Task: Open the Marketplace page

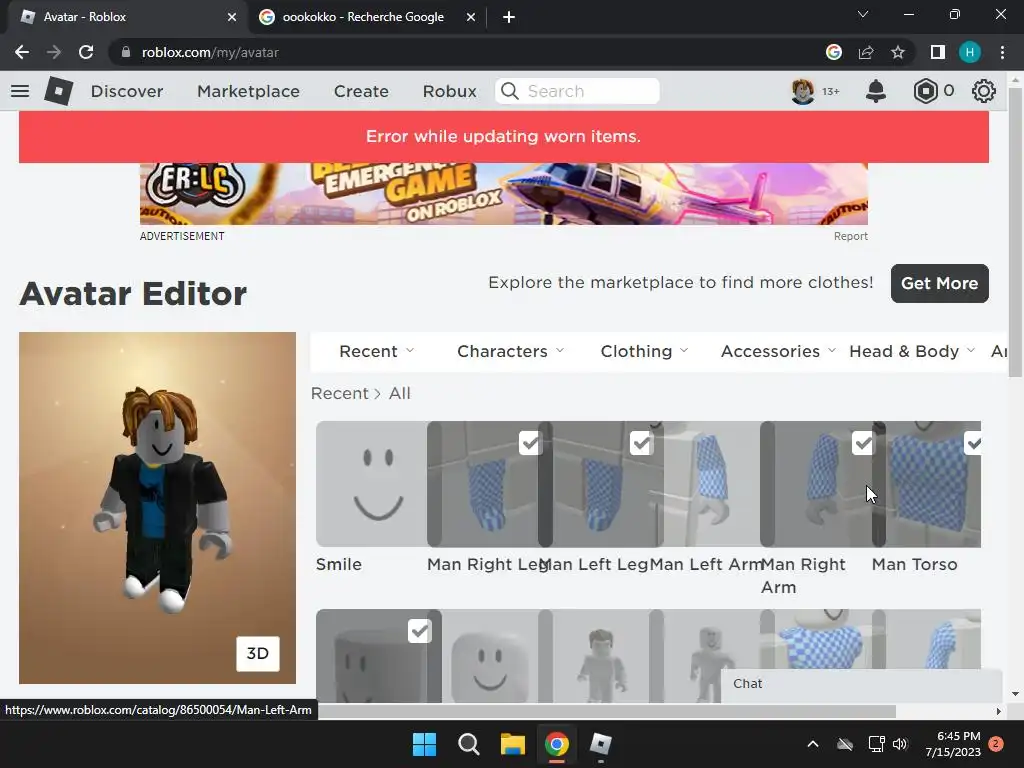Action: (x=248, y=91)
